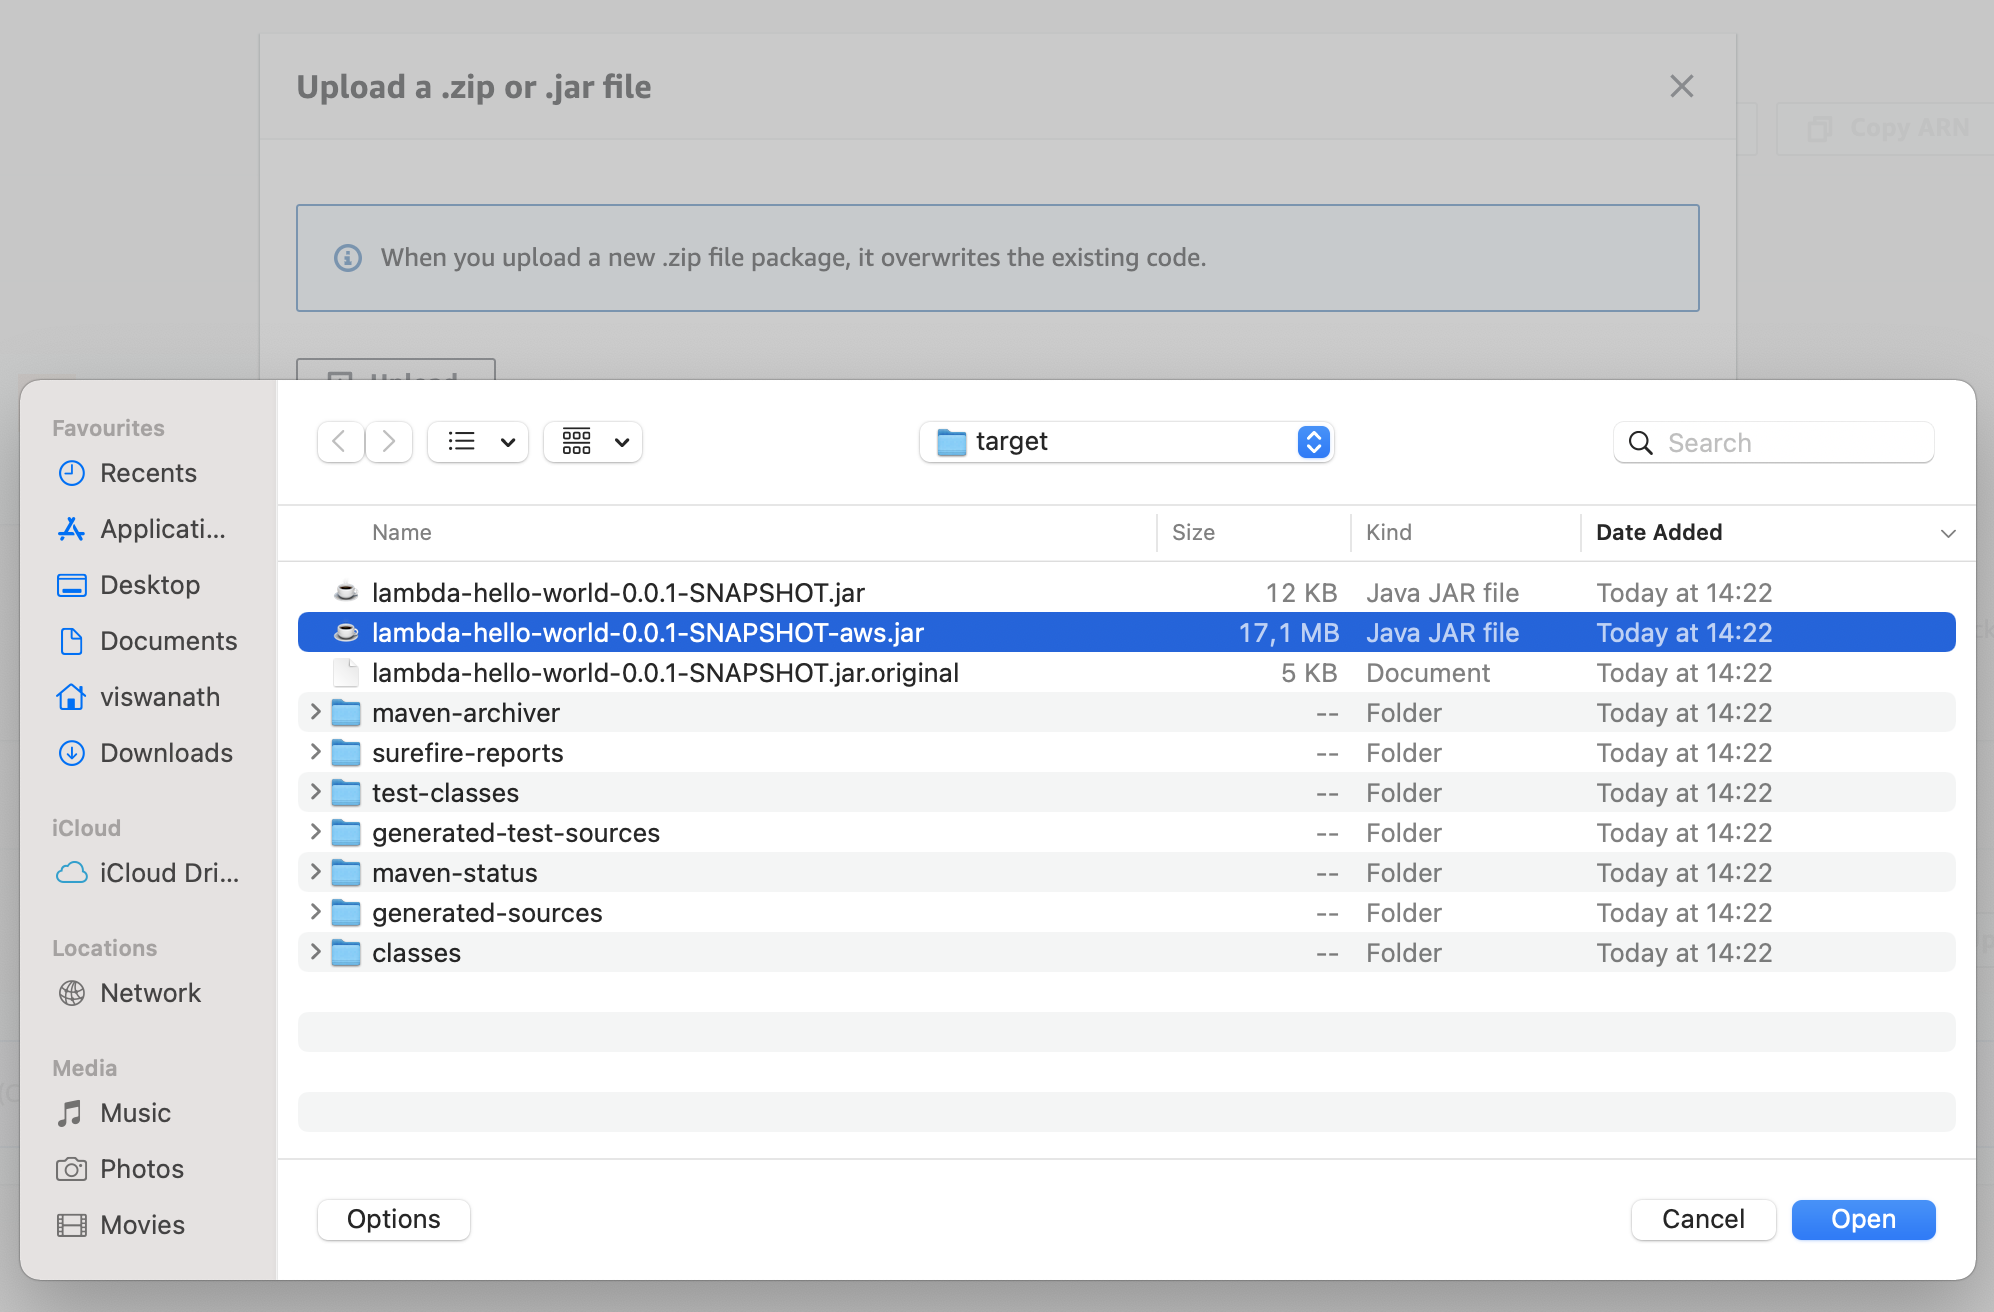Click the Options button
Screen dimensions: 1994x1312
click(x=393, y=1219)
